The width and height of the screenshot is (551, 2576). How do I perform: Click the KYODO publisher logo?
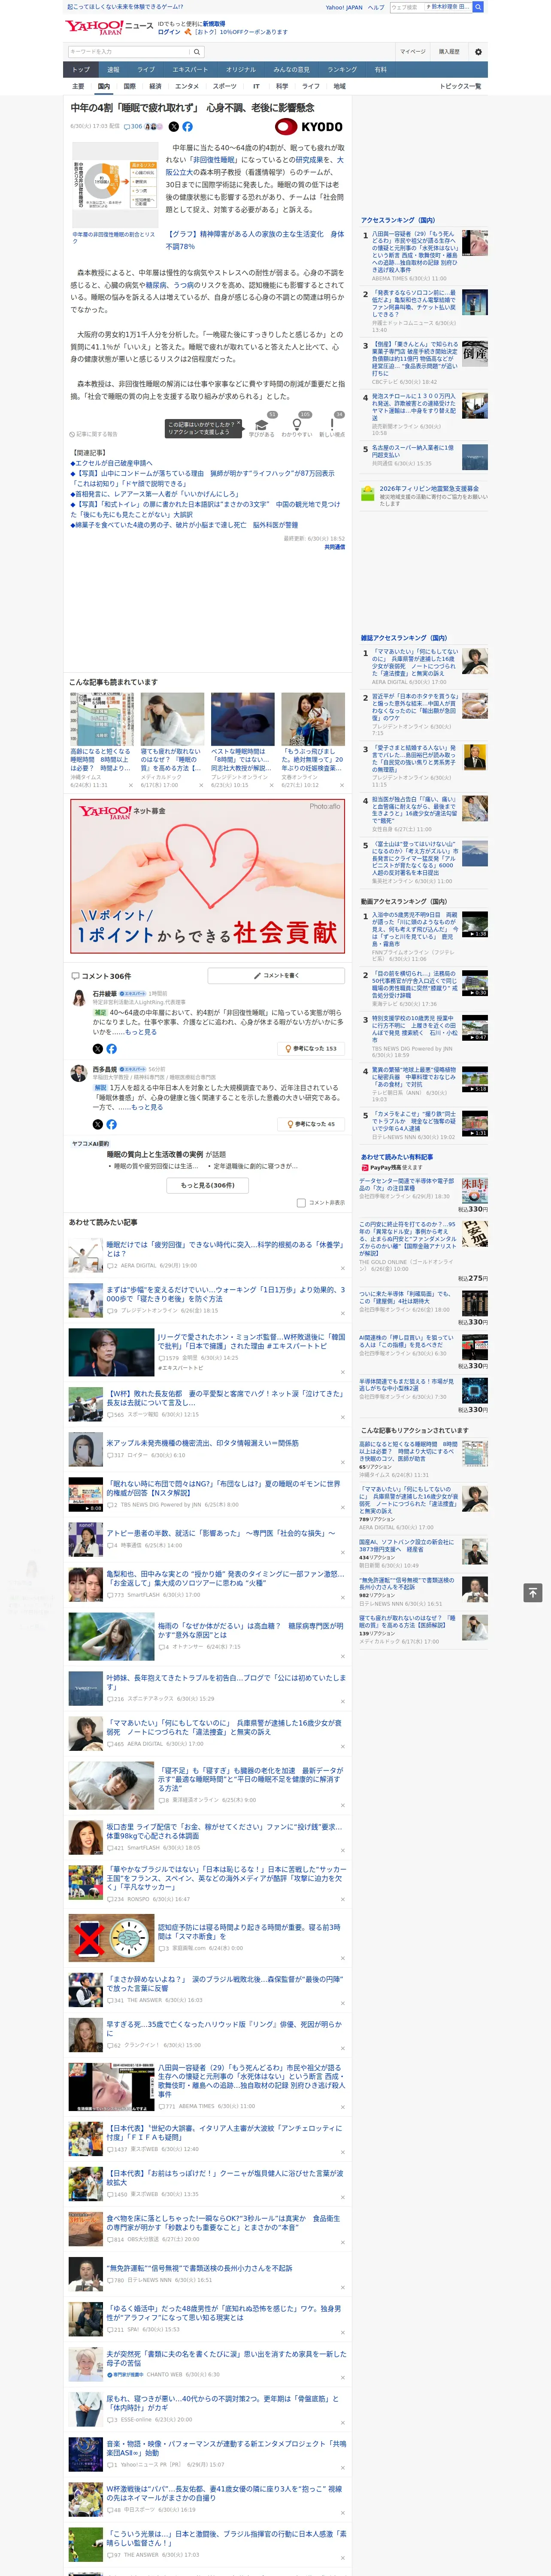tap(309, 127)
